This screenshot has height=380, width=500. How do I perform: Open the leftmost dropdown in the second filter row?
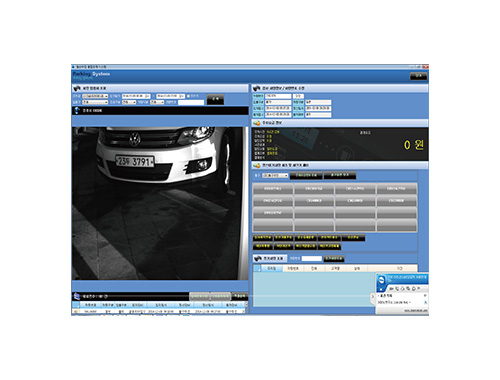[95, 102]
